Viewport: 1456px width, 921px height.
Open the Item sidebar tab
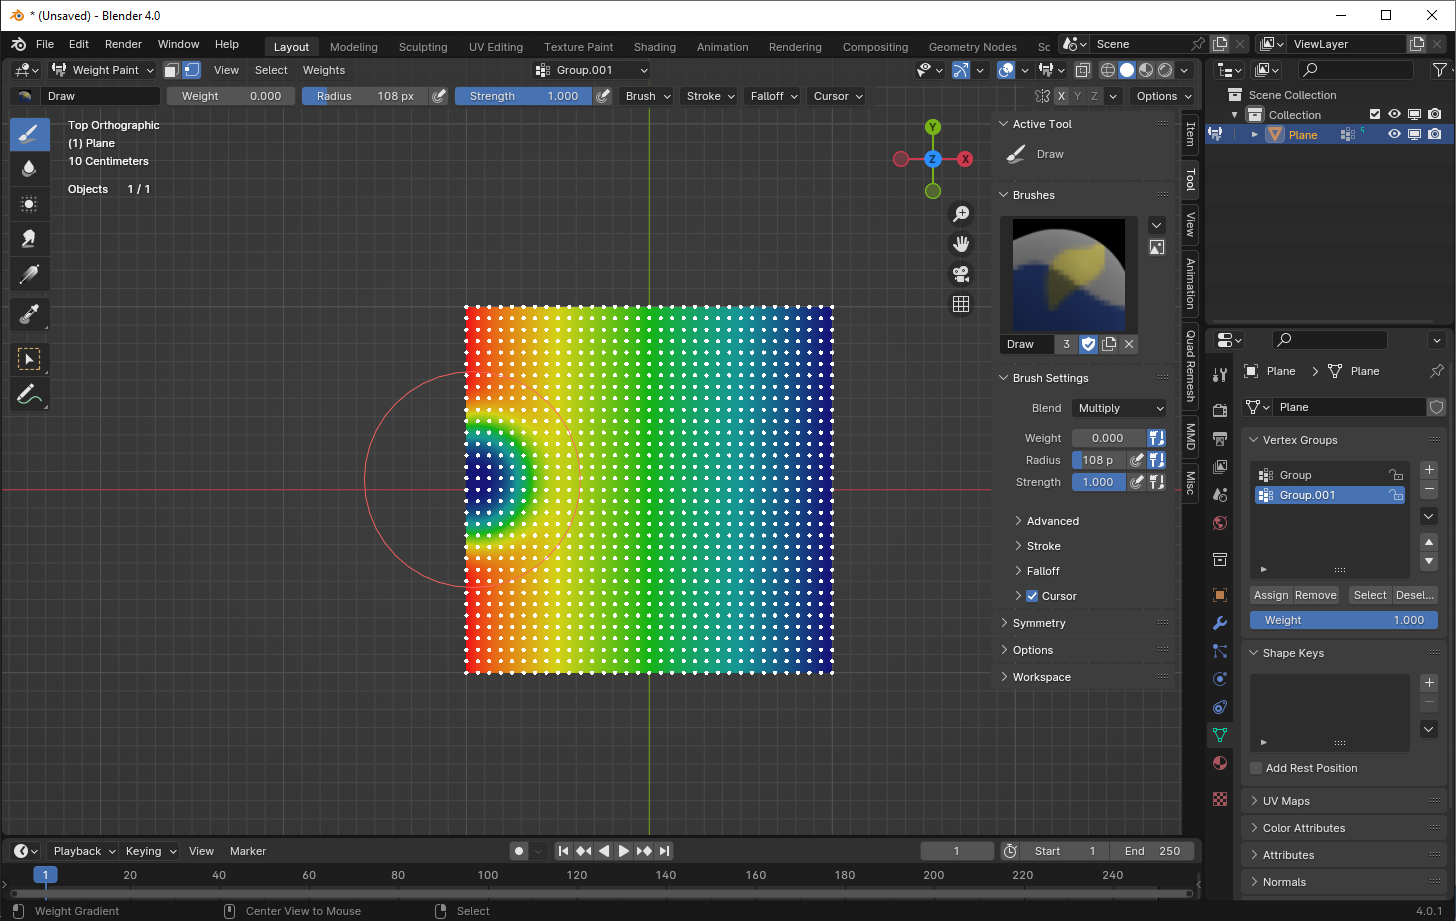coord(1190,133)
